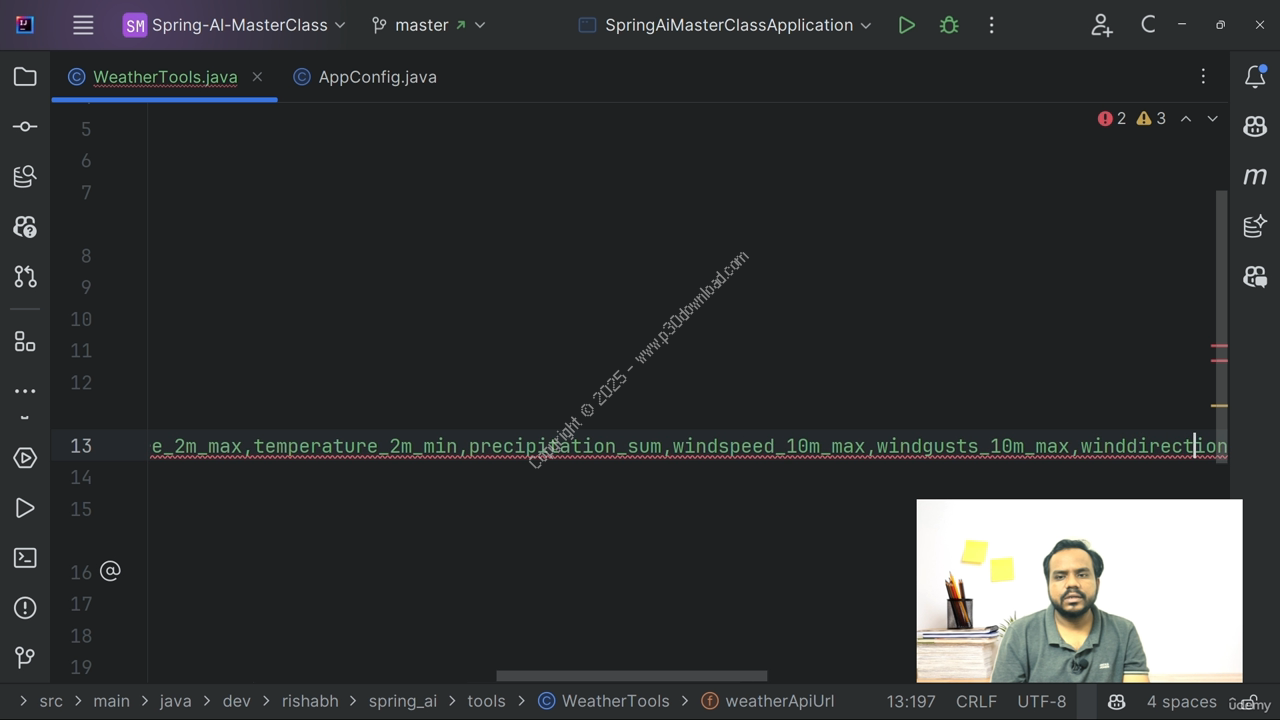
Task: Change the UTF-8 file encoding
Action: (1041, 702)
